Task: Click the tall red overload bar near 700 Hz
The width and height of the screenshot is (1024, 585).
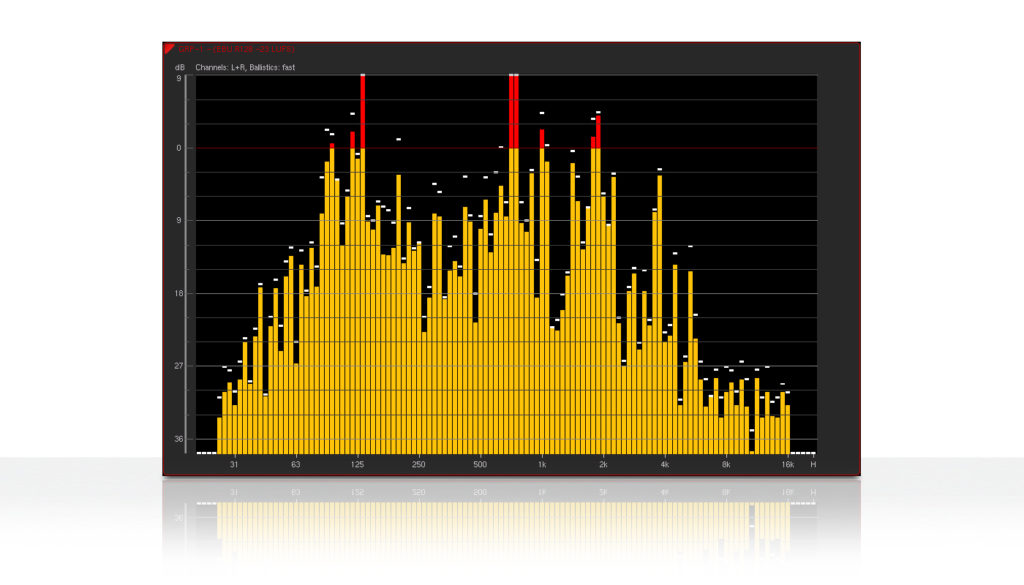Action: tap(515, 105)
